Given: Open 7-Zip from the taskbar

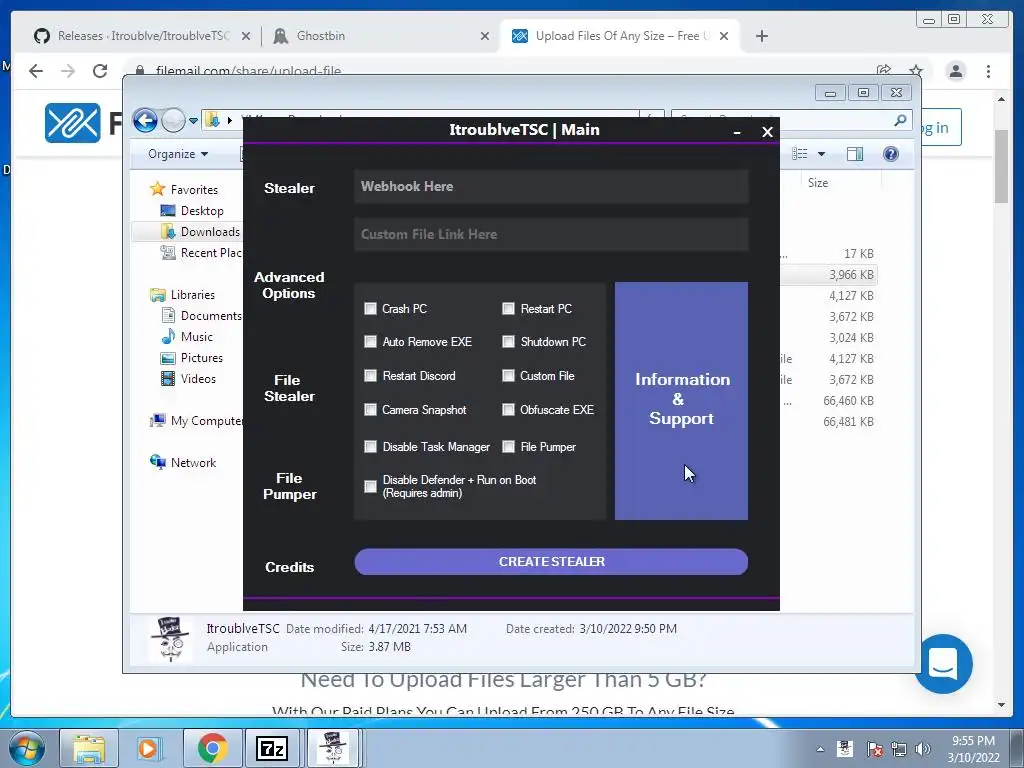Looking at the screenshot, I should point(272,748).
